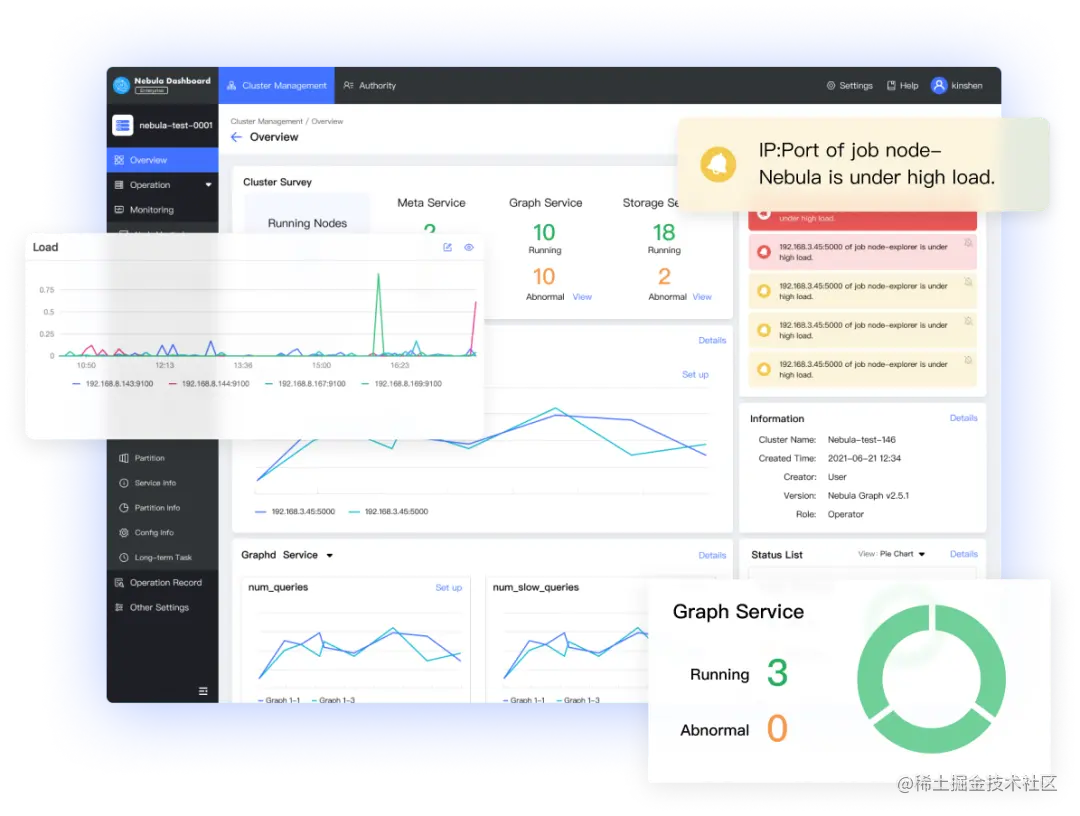The image size is (1080, 816).
Task: Click Set up on the num_queries chart
Action: pyautogui.click(x=448, y=588)
